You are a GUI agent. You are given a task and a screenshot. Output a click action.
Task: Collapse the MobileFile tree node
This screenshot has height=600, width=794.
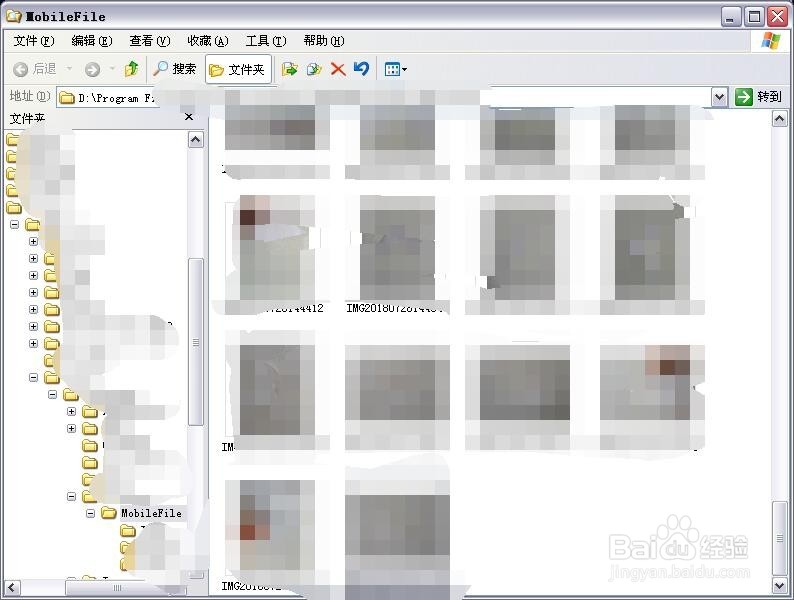coord(90,513)
